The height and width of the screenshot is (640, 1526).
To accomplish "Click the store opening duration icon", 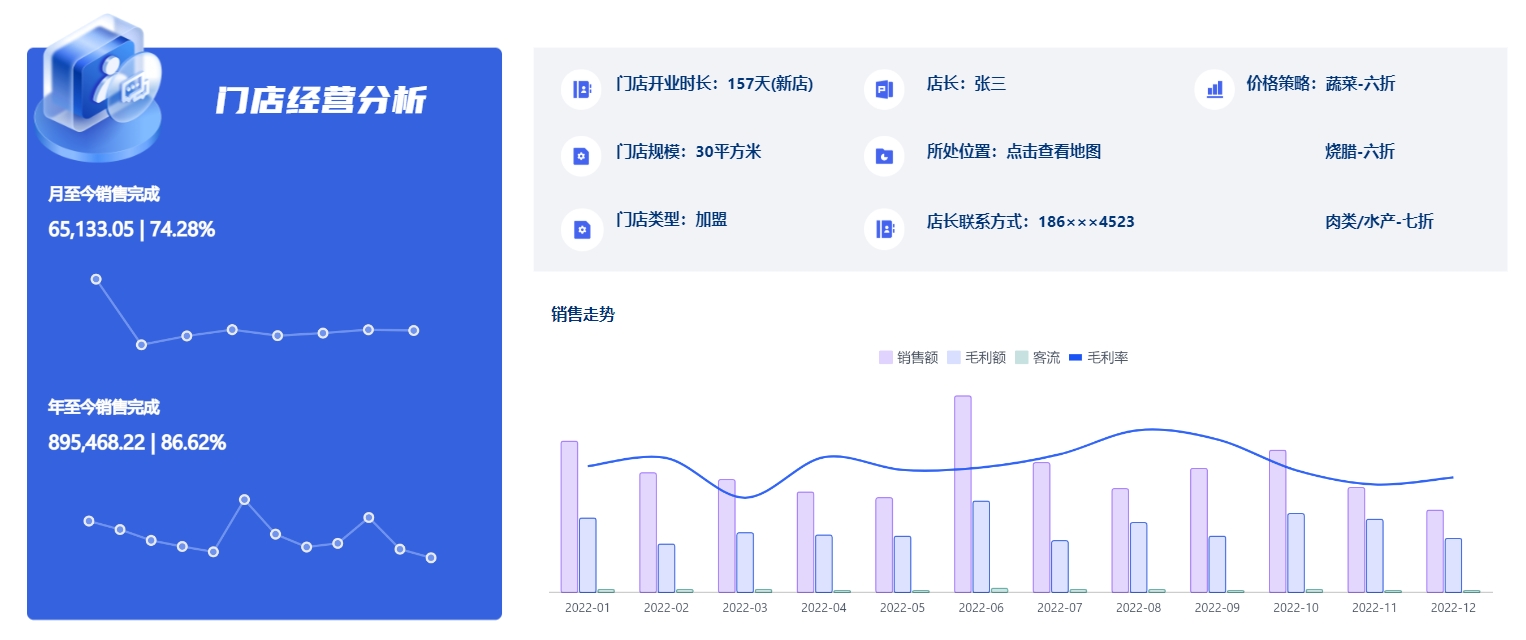I will click(x=581, y=89).
